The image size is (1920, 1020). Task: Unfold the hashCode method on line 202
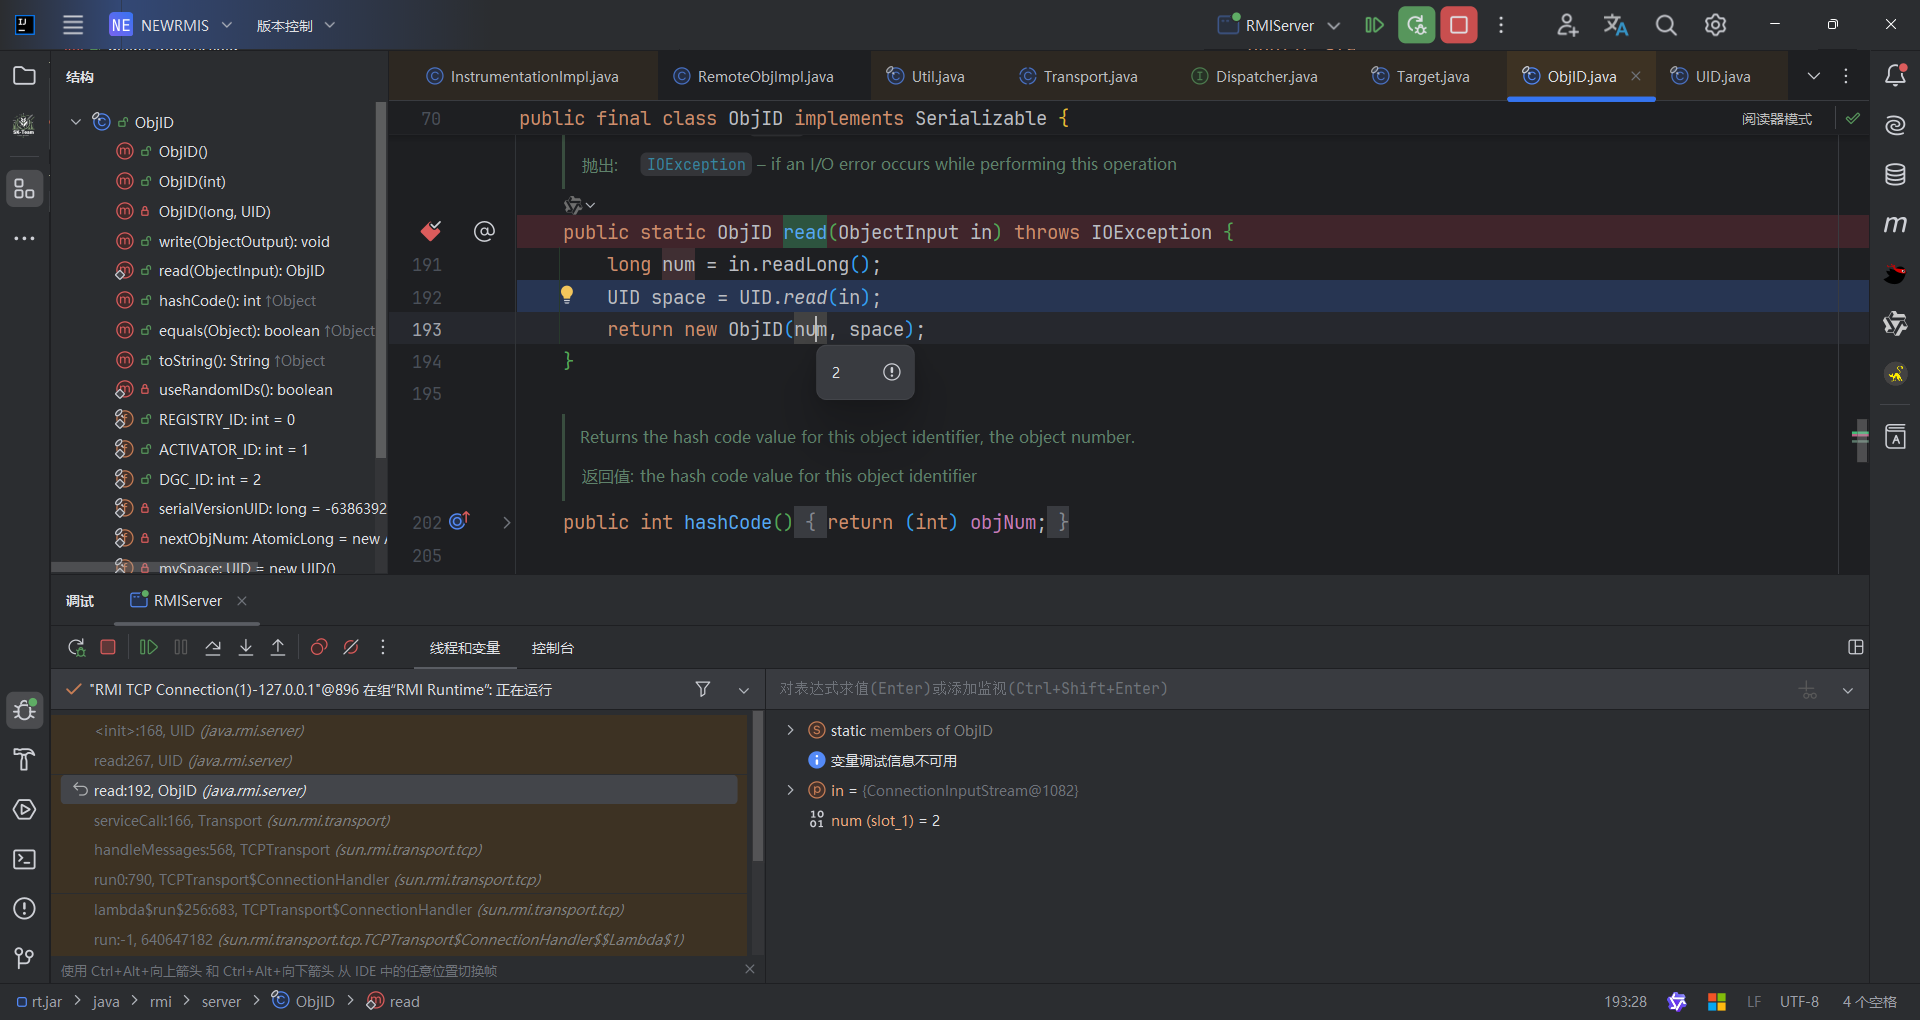(x=507, y=522)
